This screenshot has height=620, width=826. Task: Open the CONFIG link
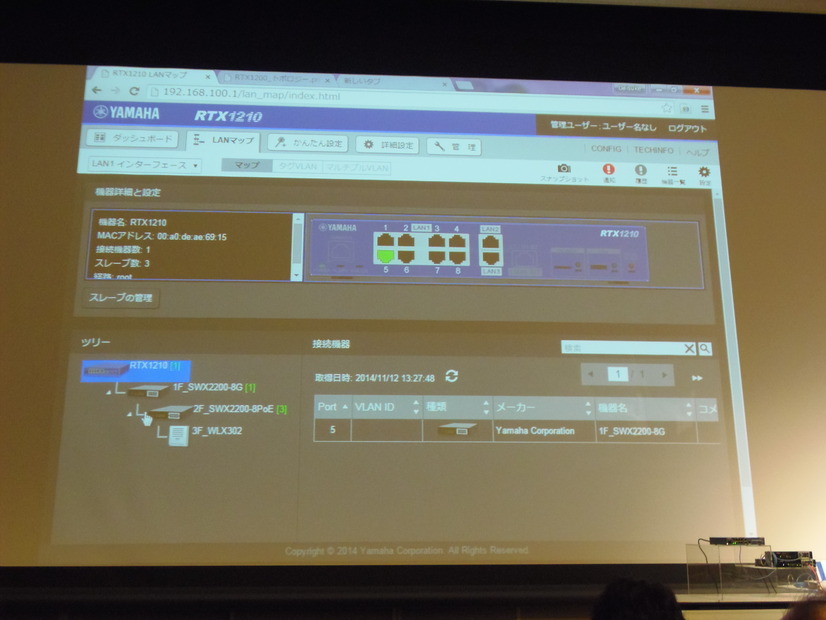[606, 149]
